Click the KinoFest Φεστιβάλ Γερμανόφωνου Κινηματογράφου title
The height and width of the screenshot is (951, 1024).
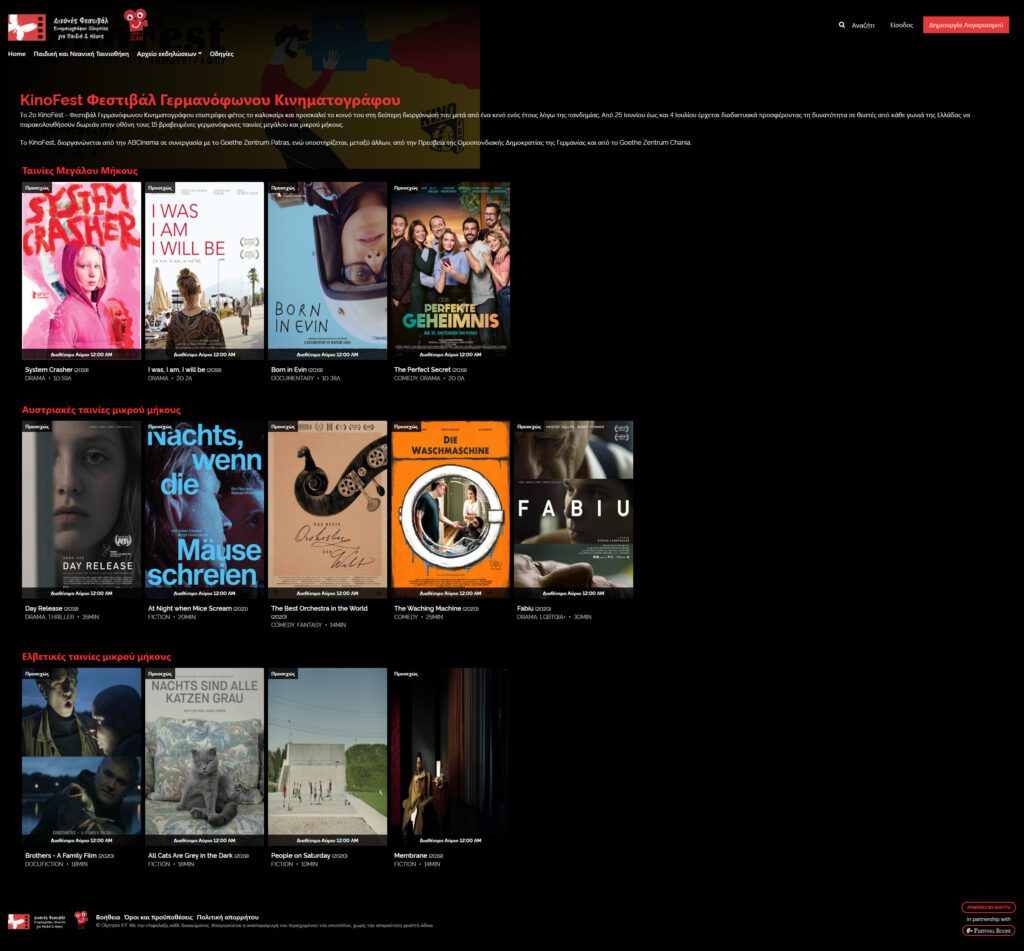(x=210, y=100)
